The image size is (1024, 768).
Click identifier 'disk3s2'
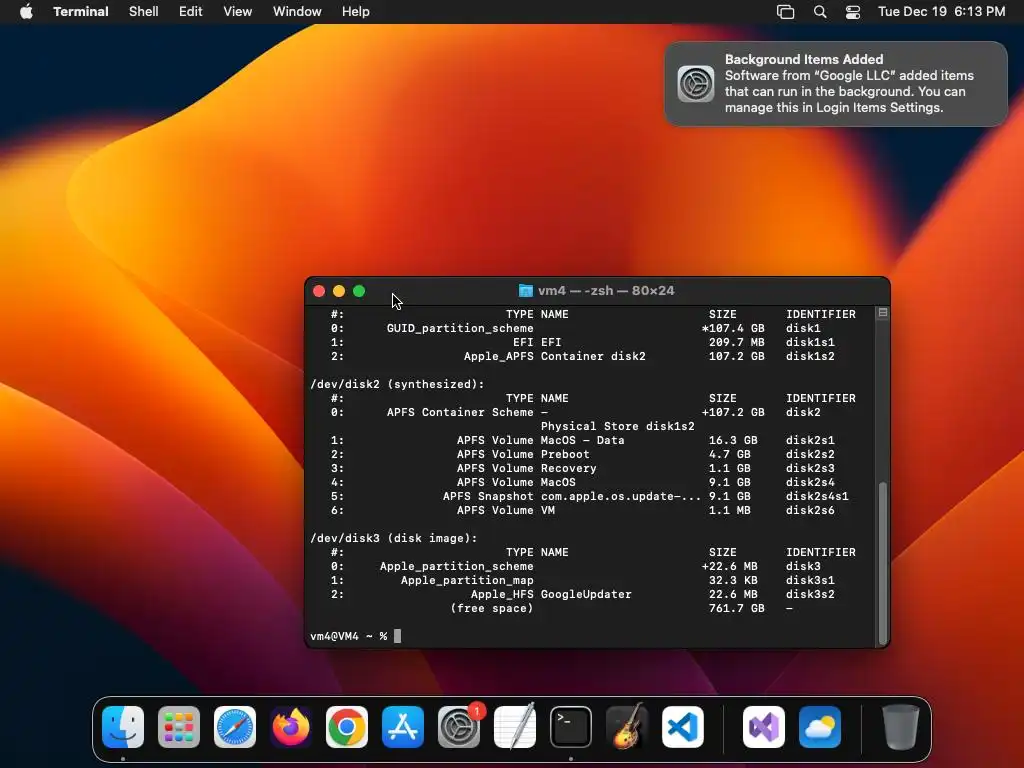pos(810,594)
